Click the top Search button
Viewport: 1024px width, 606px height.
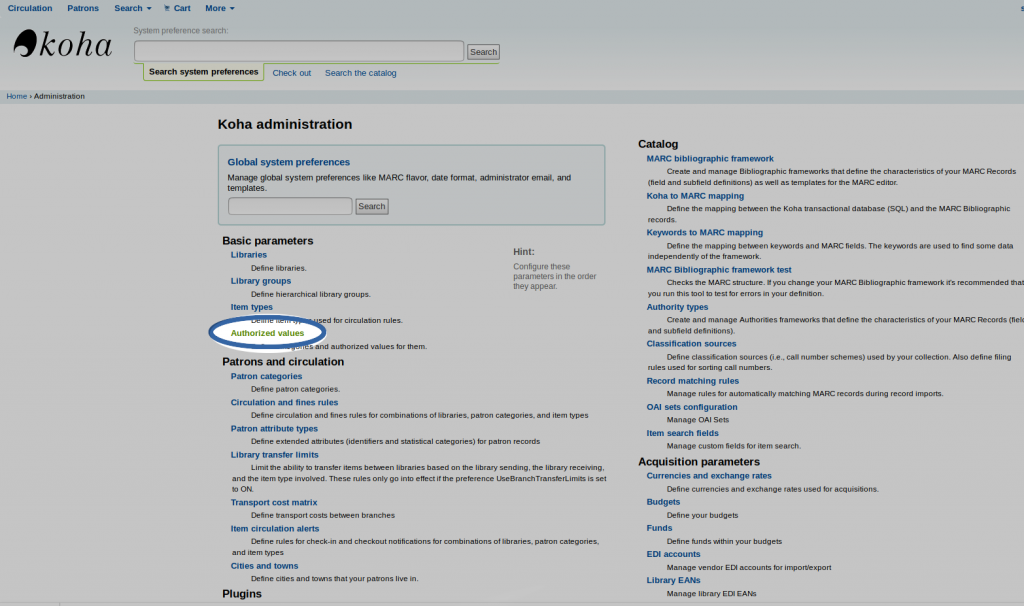click(x=483, y=52)
